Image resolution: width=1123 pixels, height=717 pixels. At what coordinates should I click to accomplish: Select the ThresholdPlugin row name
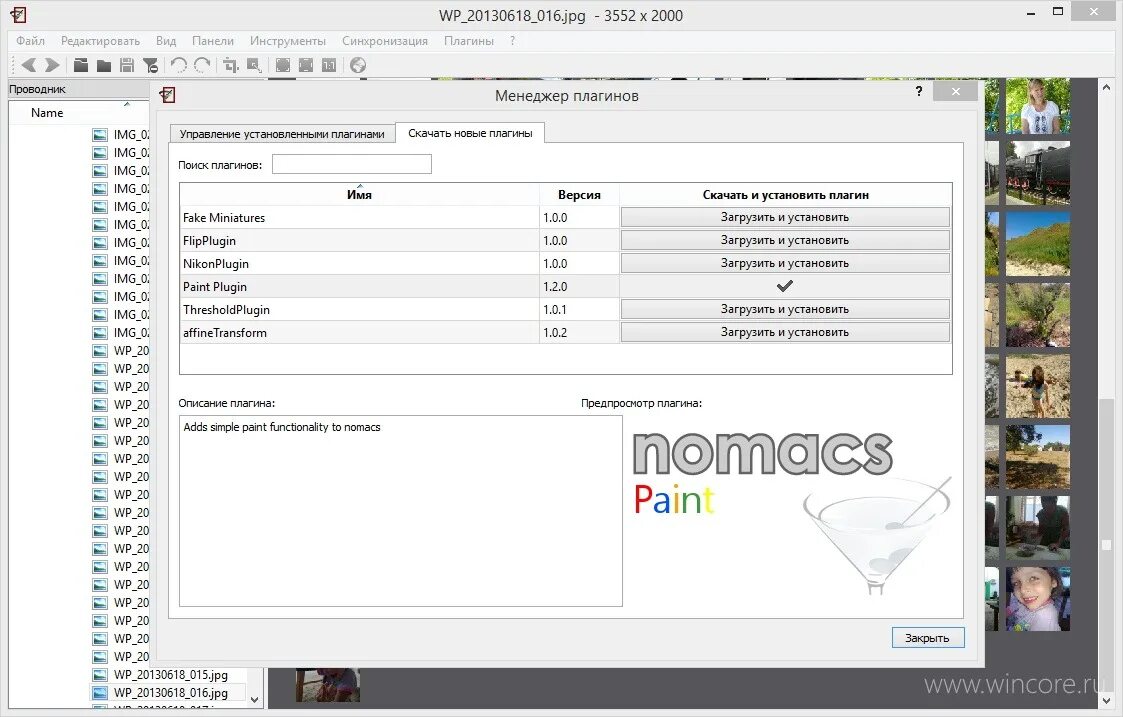tap(226, 309)
